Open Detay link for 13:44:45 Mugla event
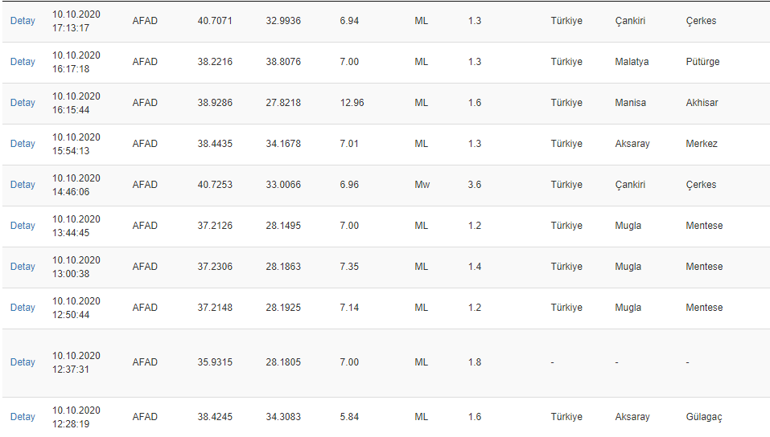 [x=23, y=225]
